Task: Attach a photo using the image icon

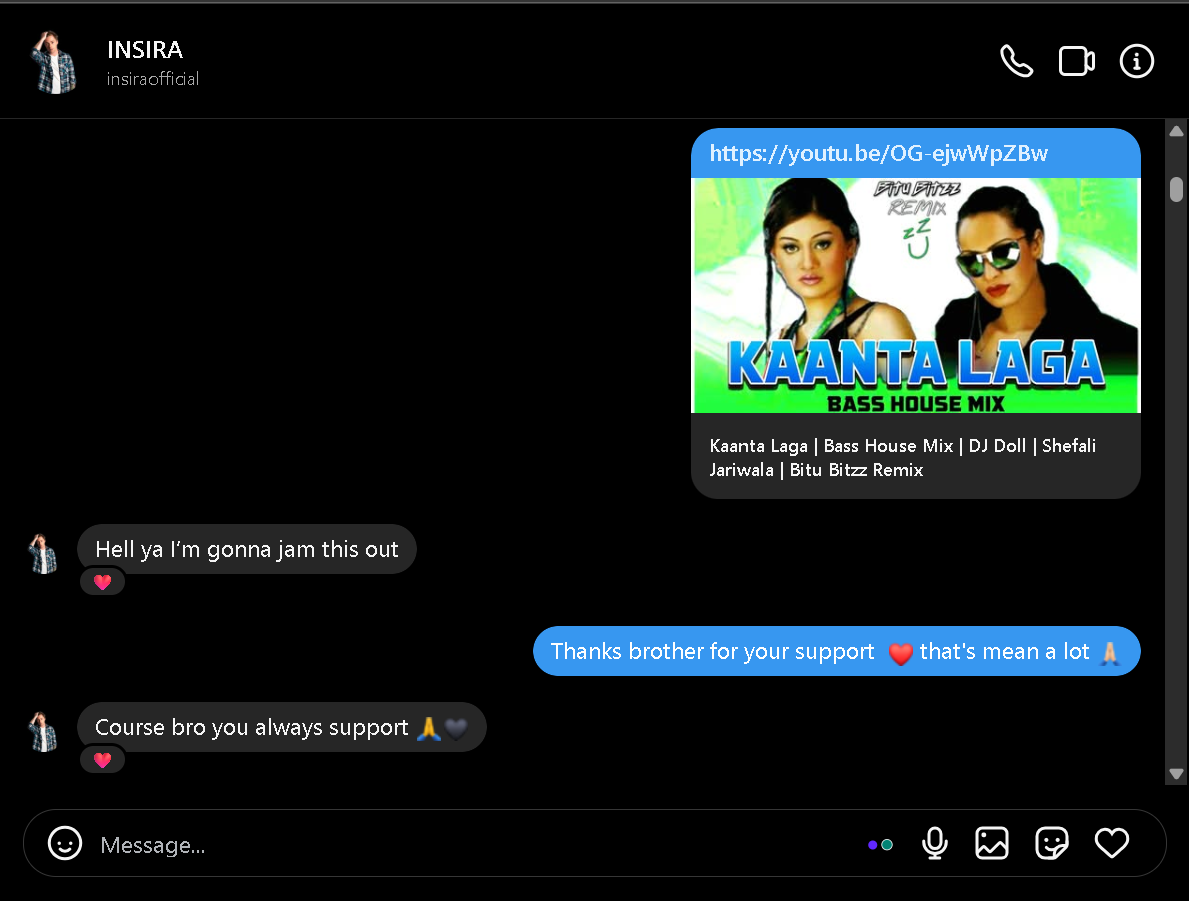Action: point(991,843)
